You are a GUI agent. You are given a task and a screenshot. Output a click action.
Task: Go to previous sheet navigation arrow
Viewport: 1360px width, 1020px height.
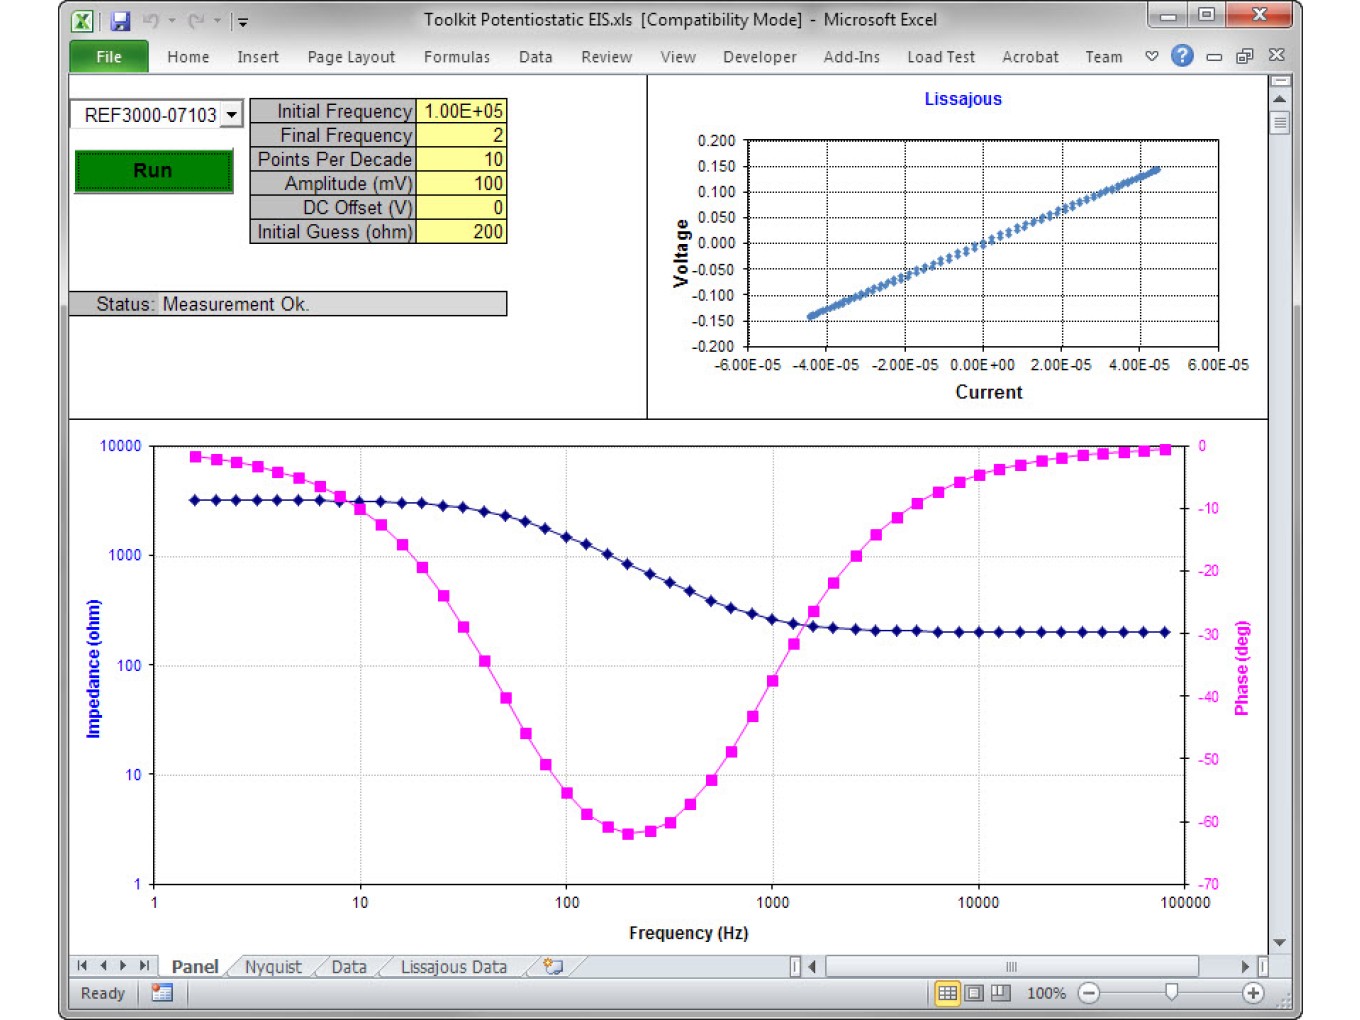(103, 966)
